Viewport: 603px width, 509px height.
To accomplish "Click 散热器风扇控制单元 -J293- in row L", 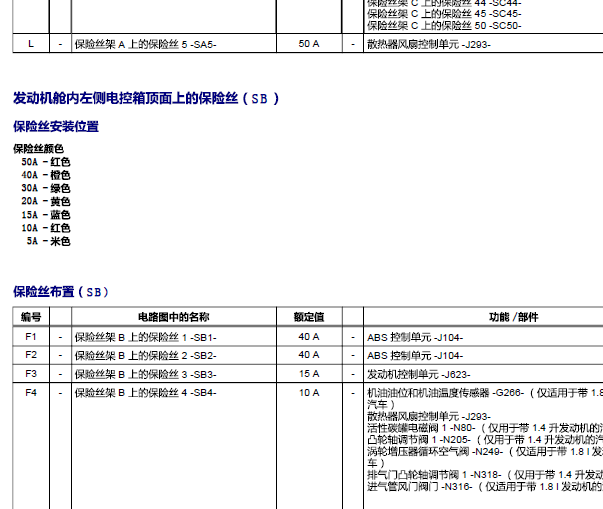I will click(429, 45).
